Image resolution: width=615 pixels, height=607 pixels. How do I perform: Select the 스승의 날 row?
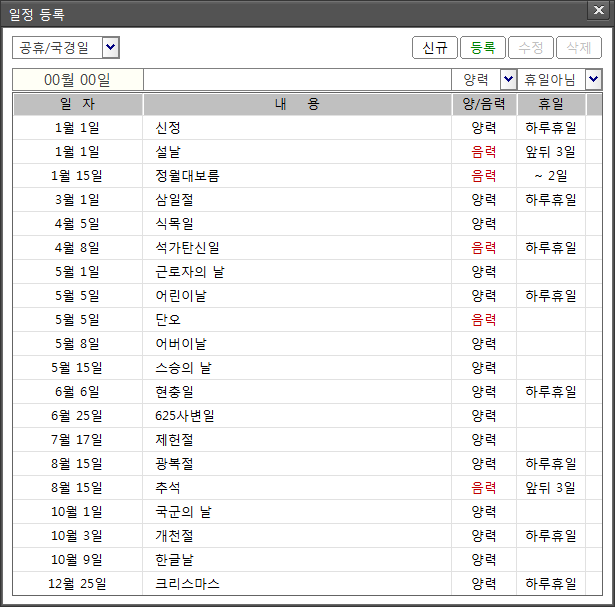coord(308,368)
